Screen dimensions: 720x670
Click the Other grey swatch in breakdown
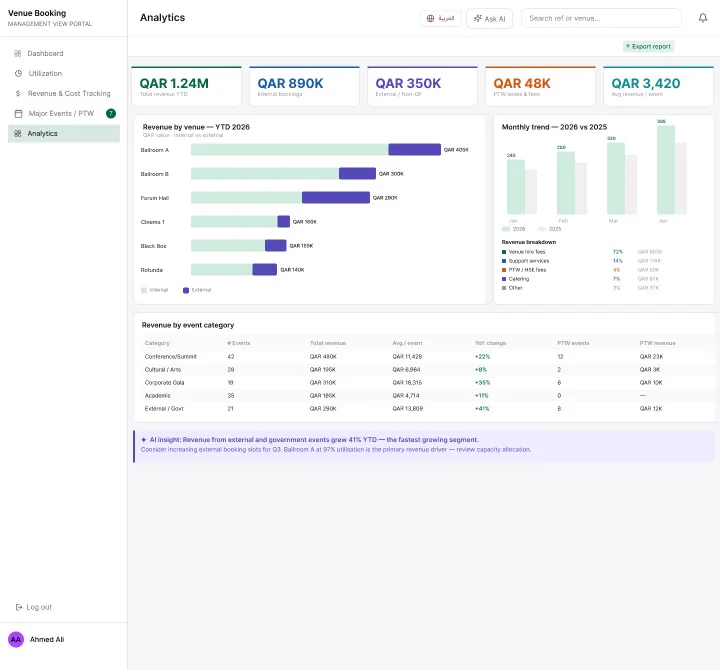tap(504, 288)
